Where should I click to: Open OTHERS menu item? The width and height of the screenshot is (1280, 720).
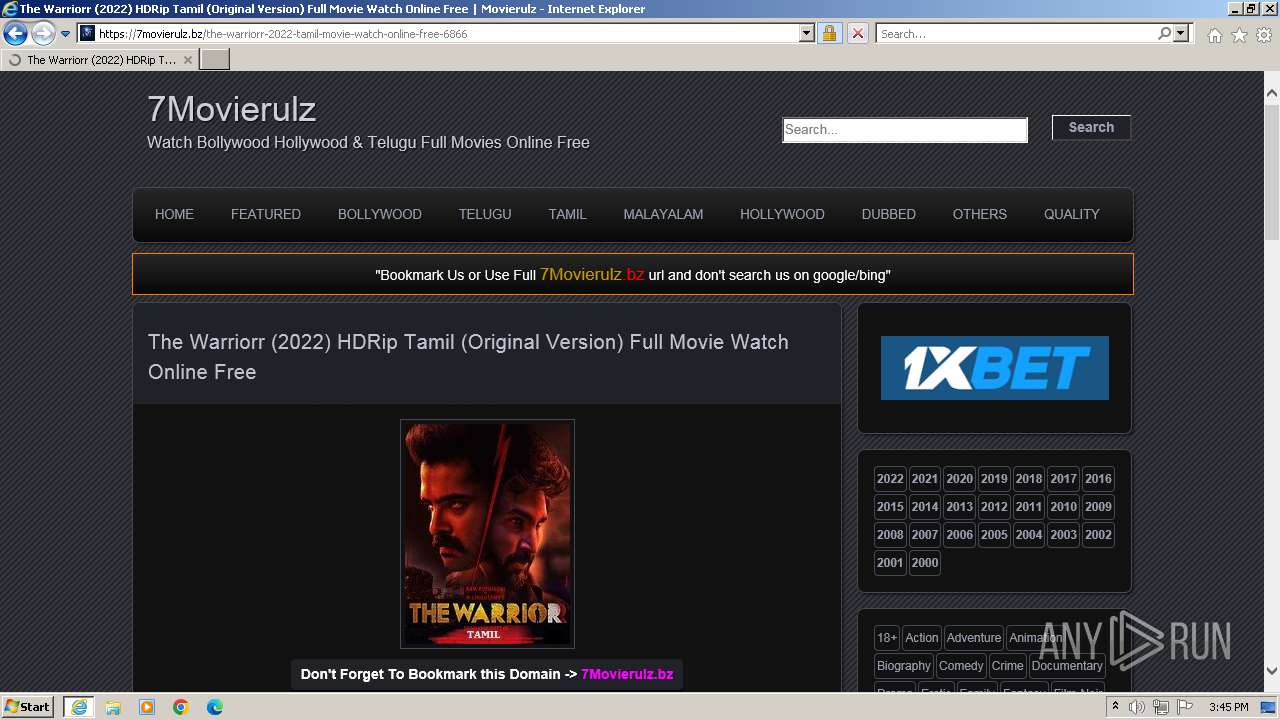pos(980,214)
